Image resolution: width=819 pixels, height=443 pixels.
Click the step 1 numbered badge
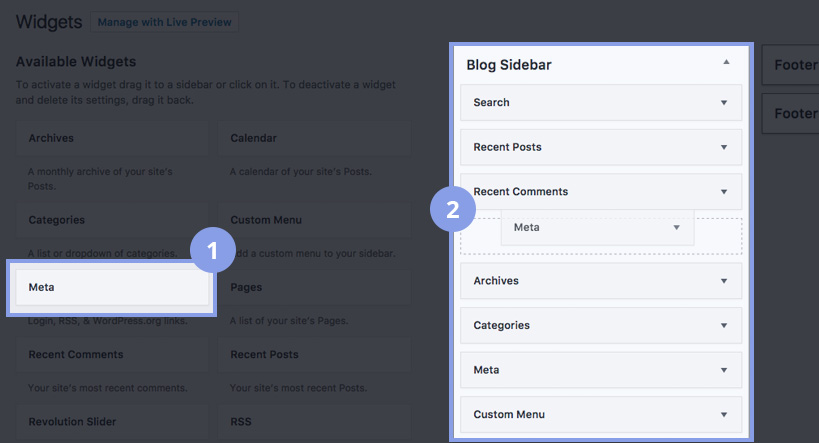pyautogui.click(x=211, y=249)
